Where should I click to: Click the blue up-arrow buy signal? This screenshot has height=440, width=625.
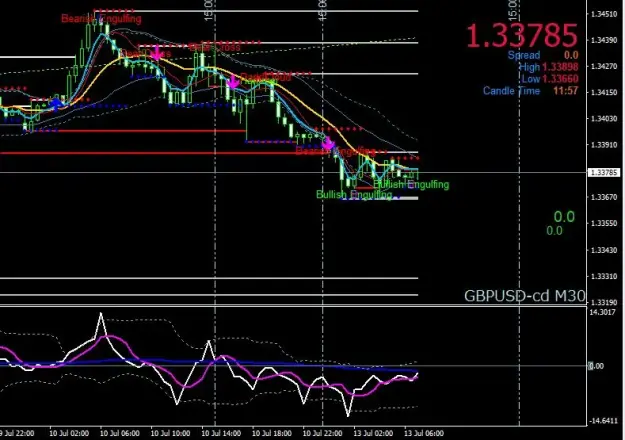point(57,104)
